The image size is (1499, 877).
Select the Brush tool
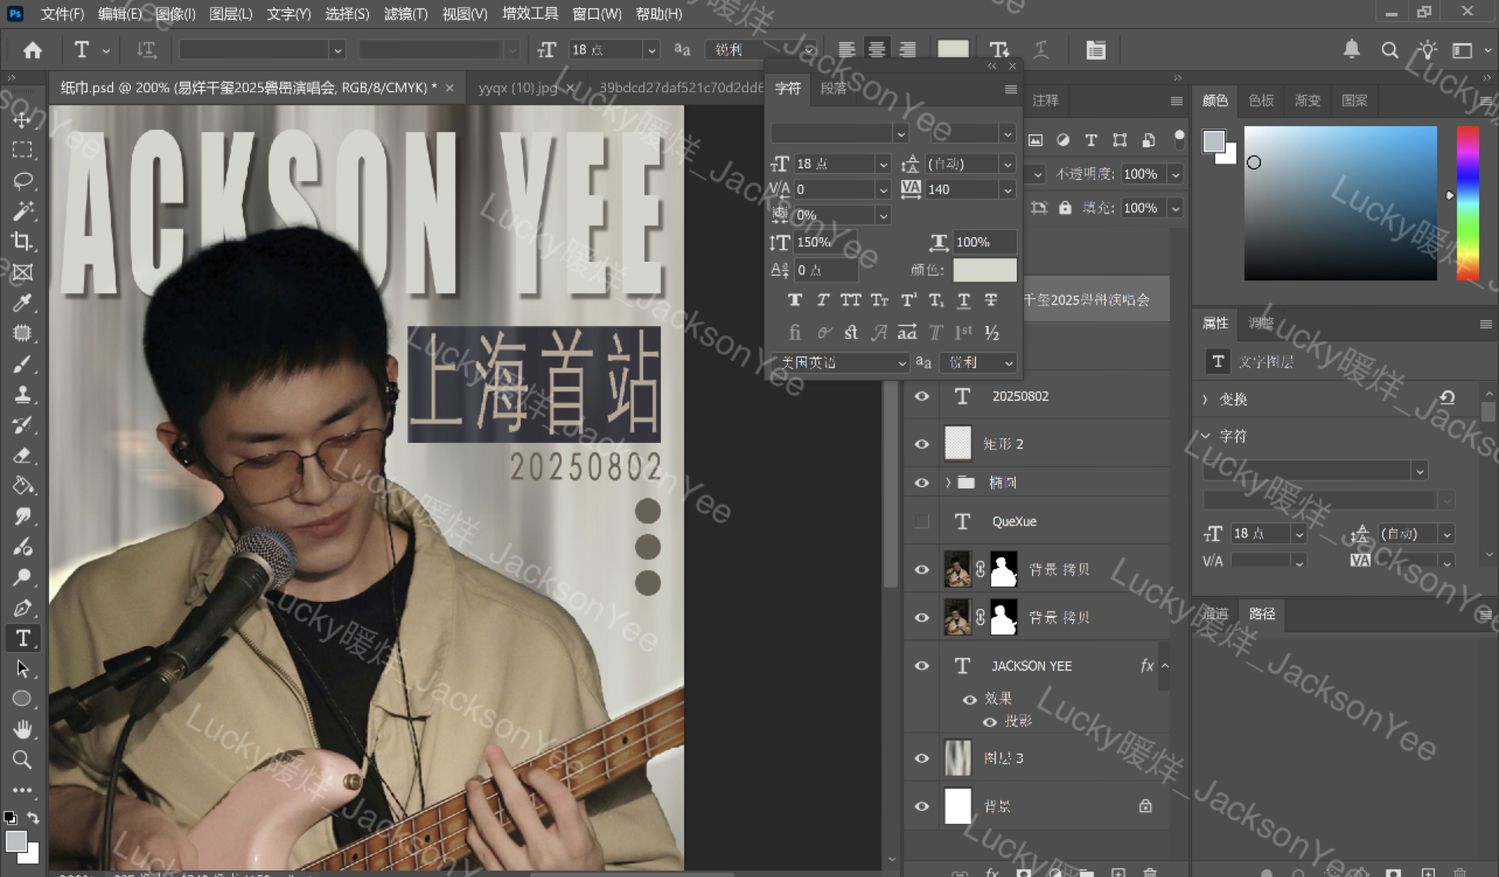(22, 364)
